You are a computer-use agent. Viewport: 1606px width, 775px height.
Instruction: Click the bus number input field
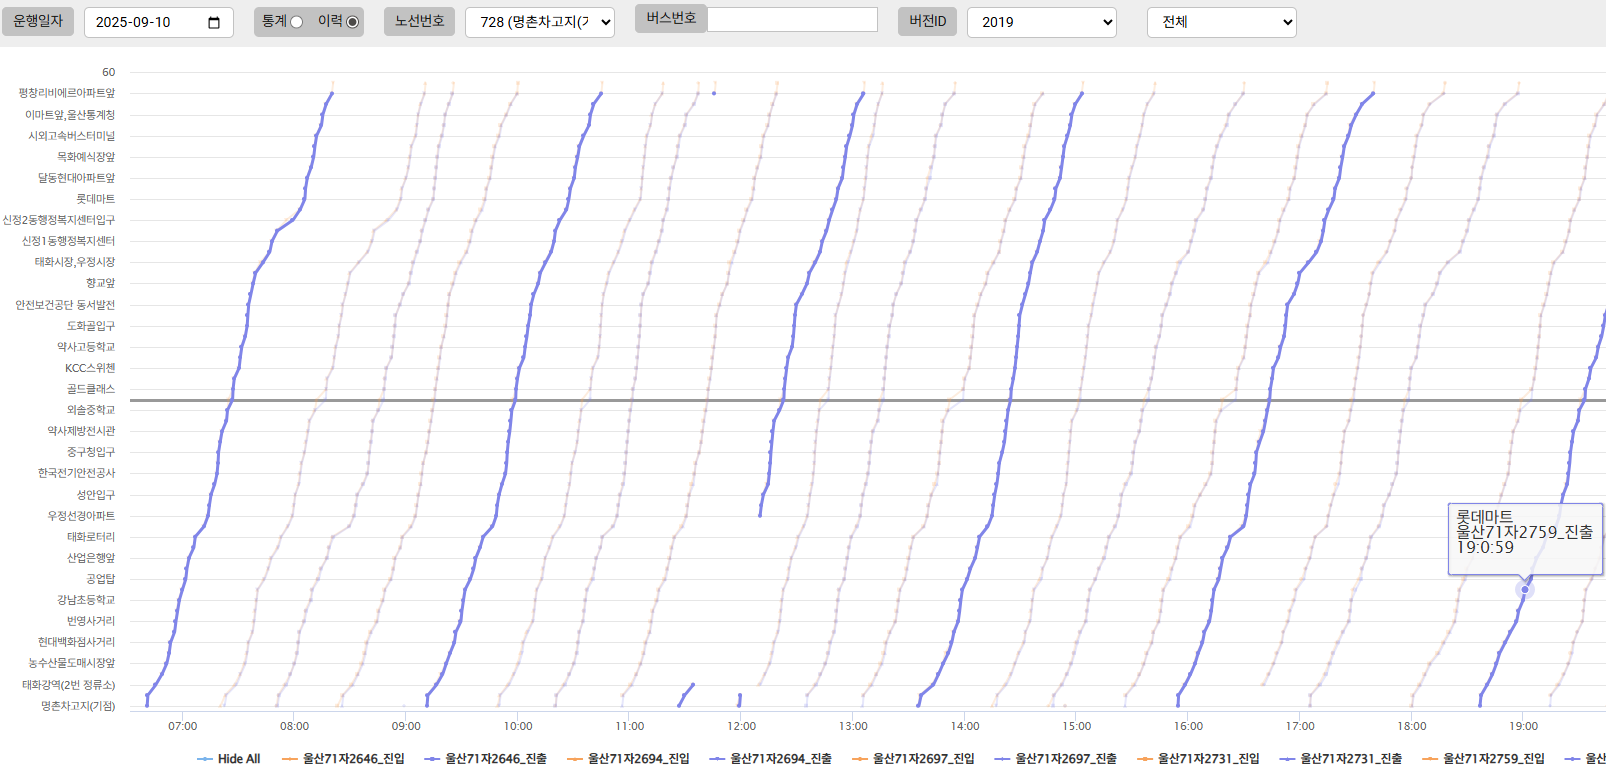tap(792, 20)
